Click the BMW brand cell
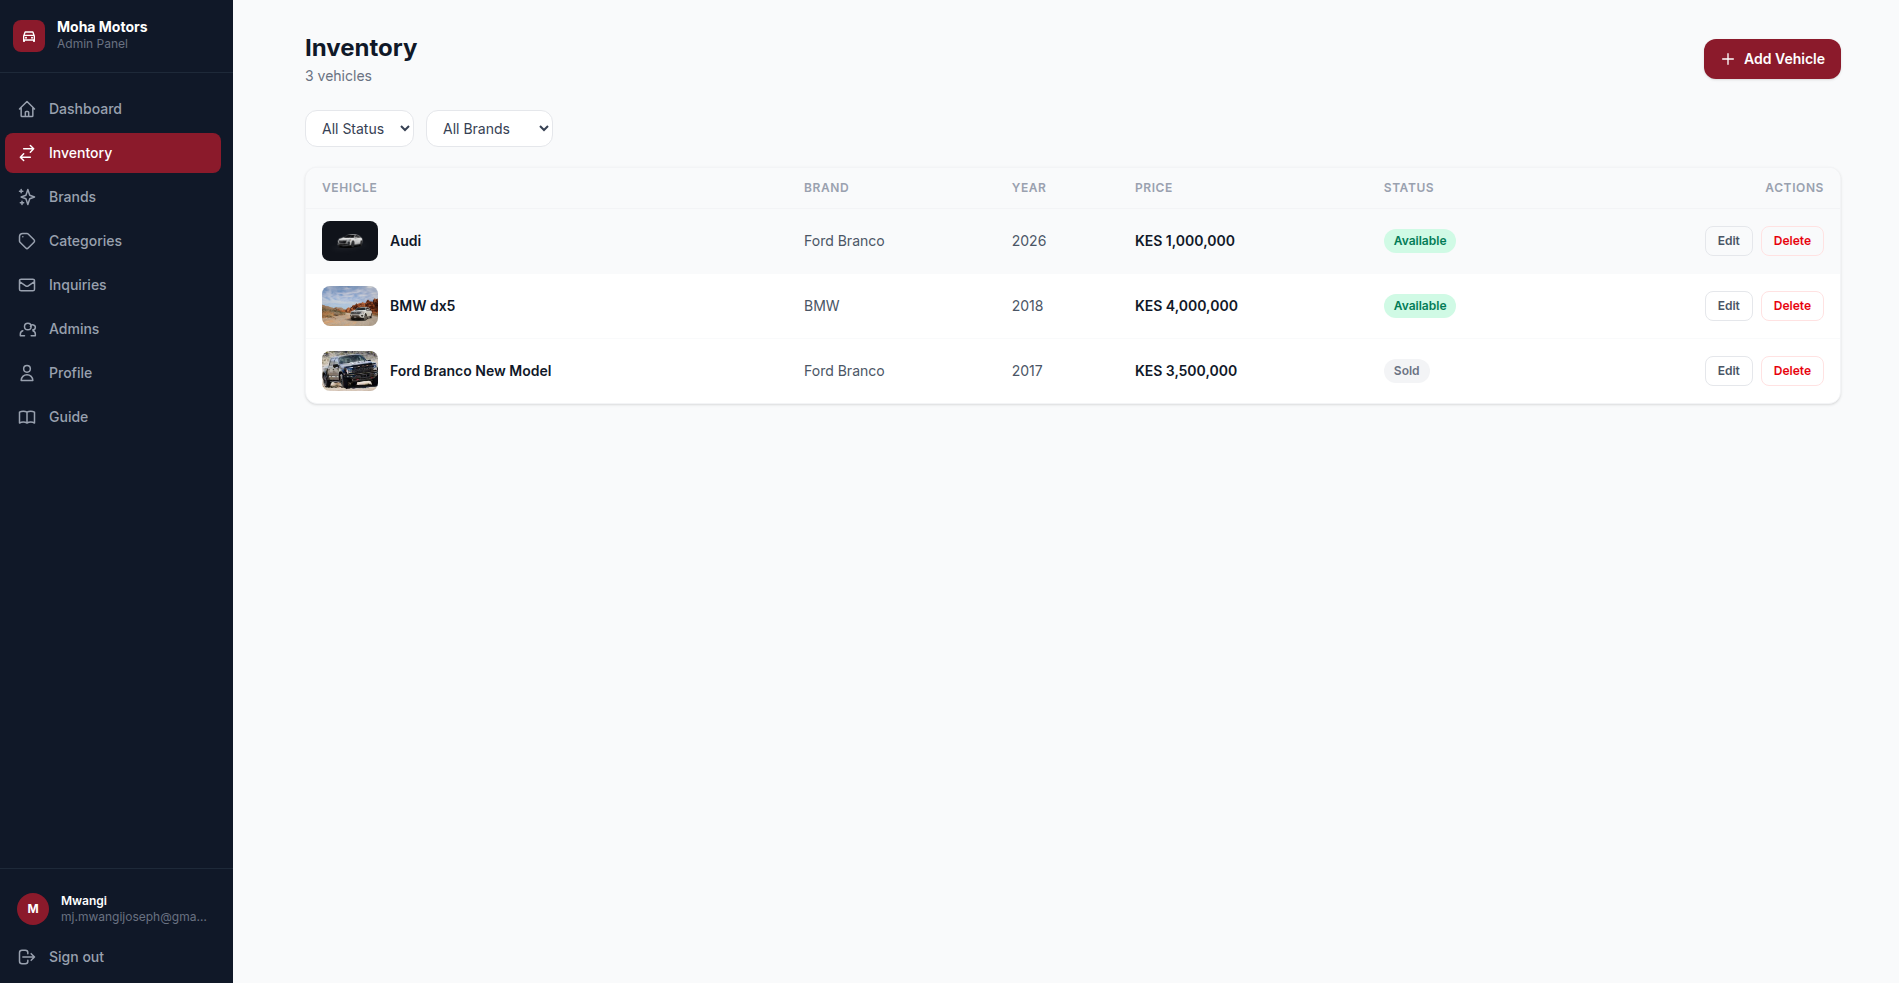 [x=822, y=306]
